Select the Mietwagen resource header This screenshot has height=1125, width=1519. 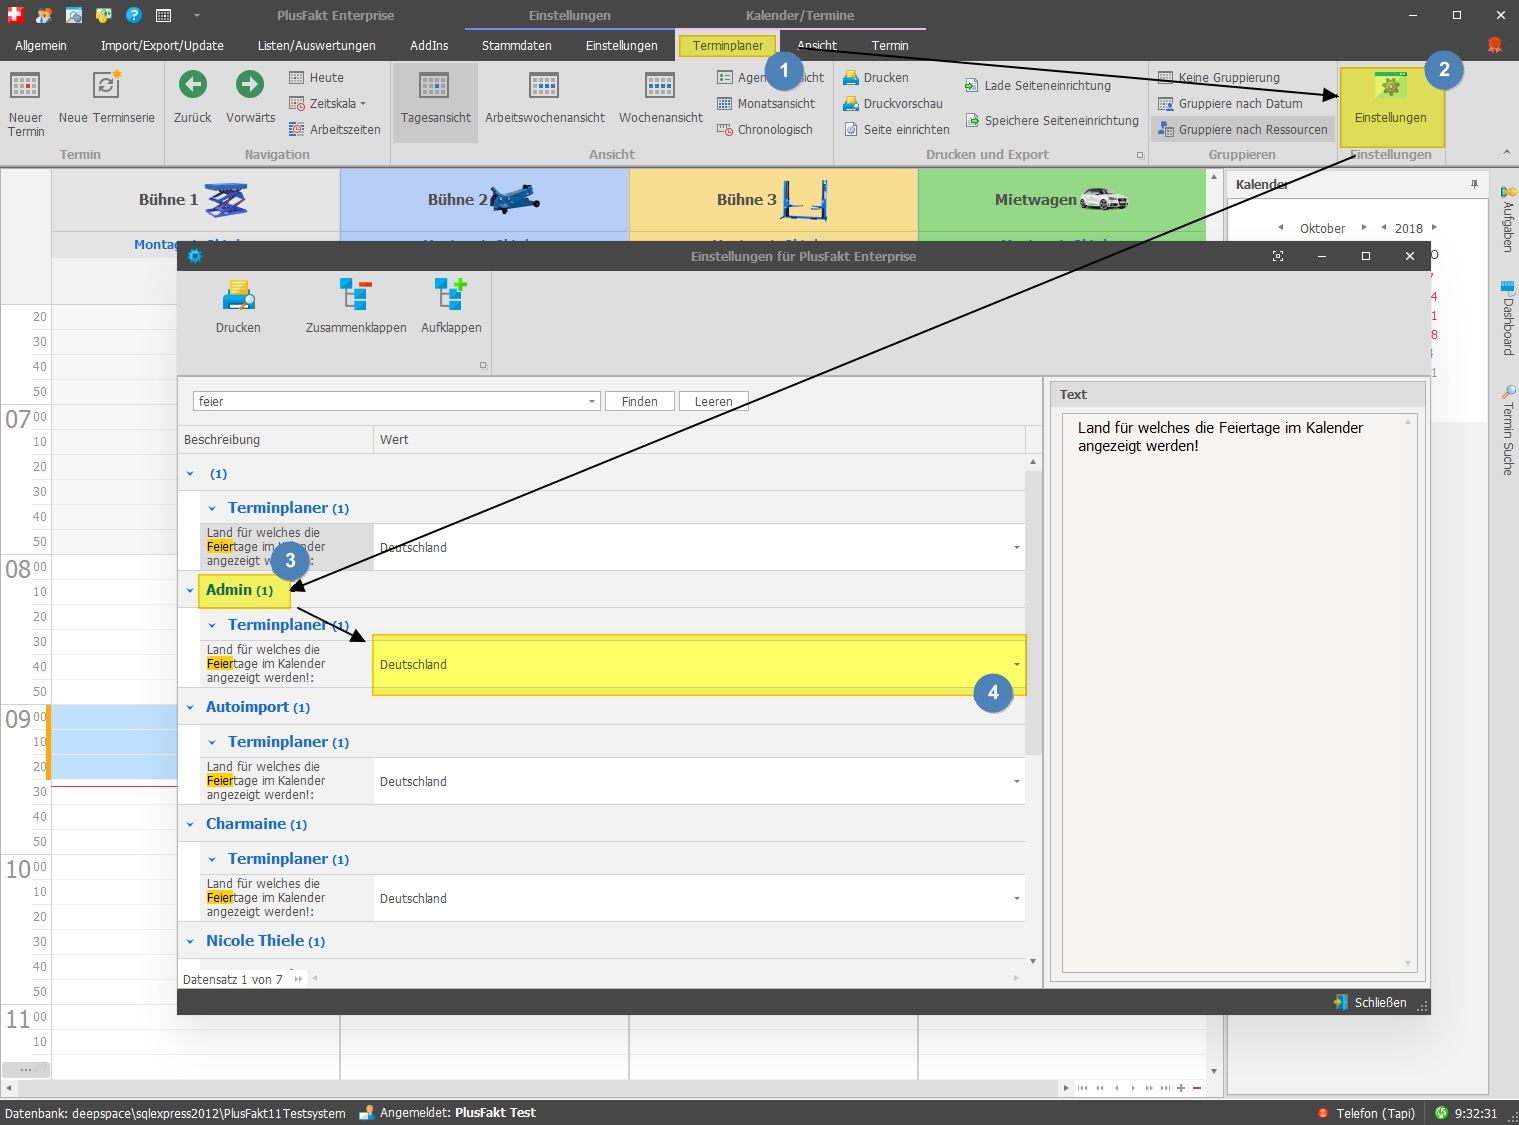(x=1062, y=200)
